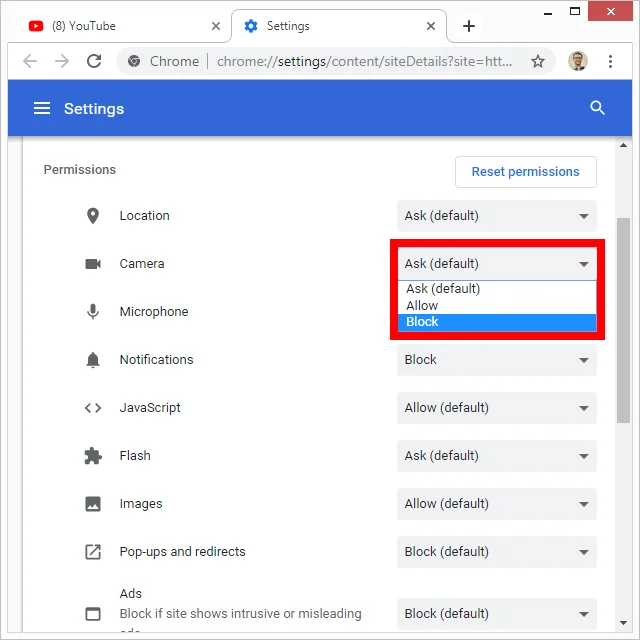This screenshot has height=640, width=640.
Task: Reload the page using refresh icon
Action: pyautogui.click(x=94, y=62)
